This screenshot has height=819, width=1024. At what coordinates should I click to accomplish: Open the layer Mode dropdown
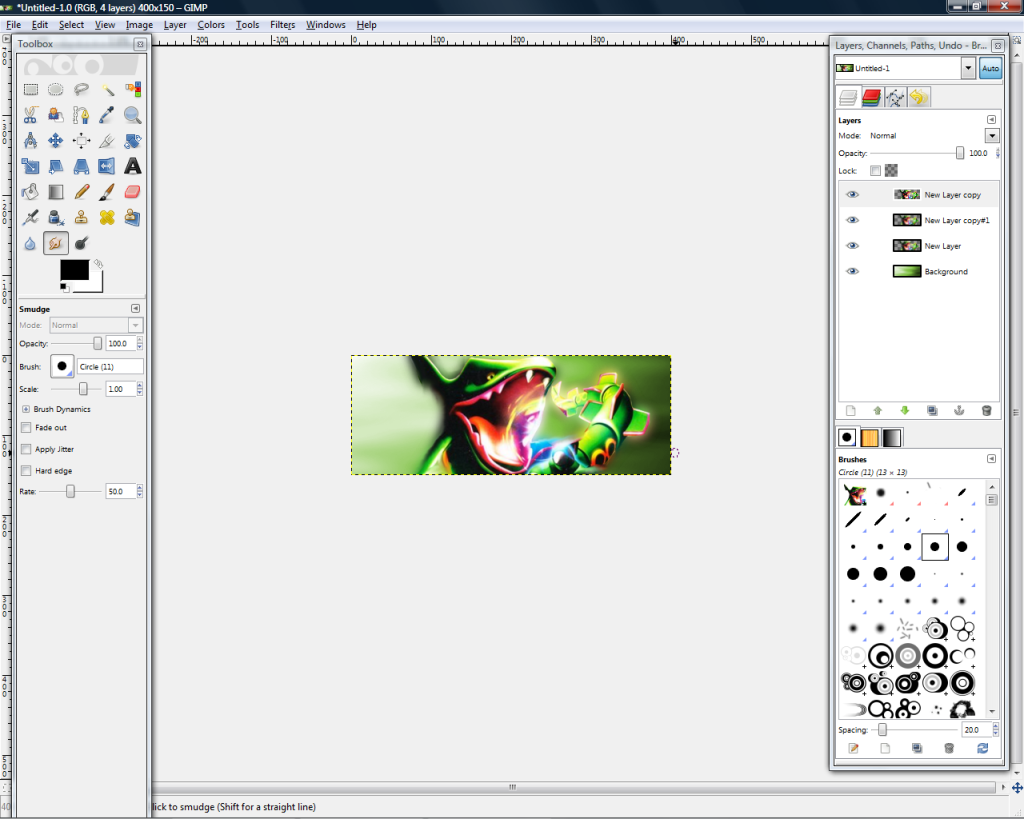992,136
